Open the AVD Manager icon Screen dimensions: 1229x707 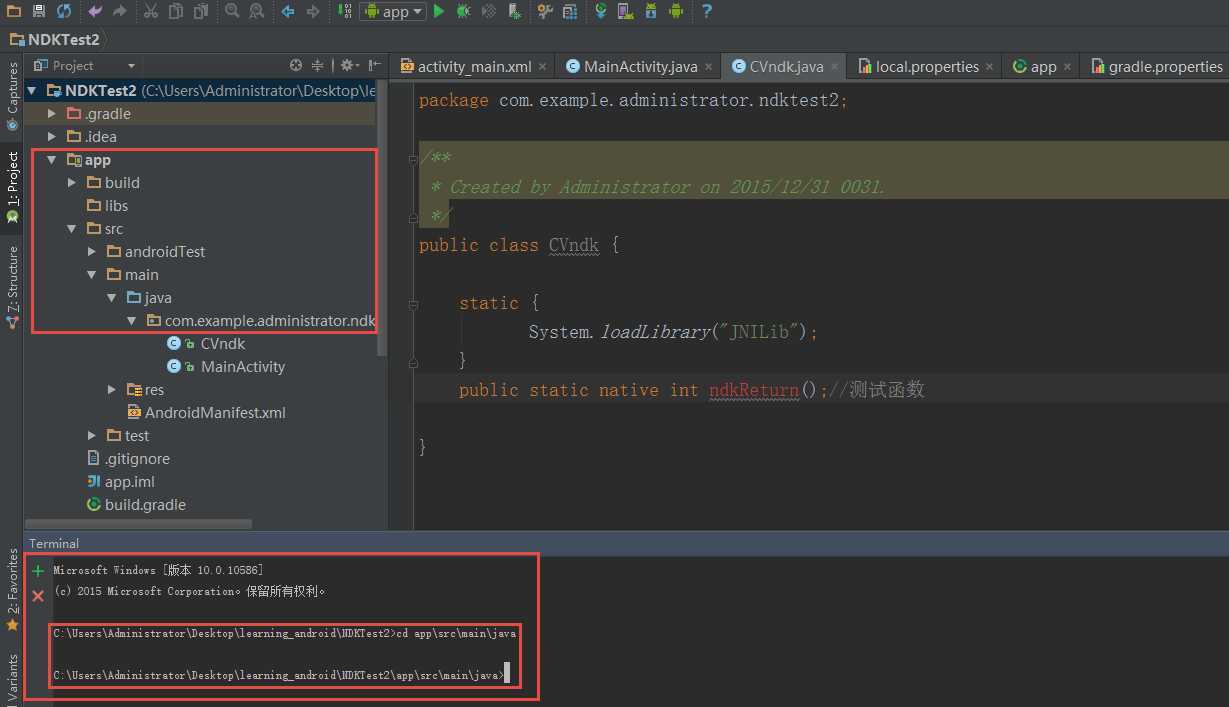point(626,11)
